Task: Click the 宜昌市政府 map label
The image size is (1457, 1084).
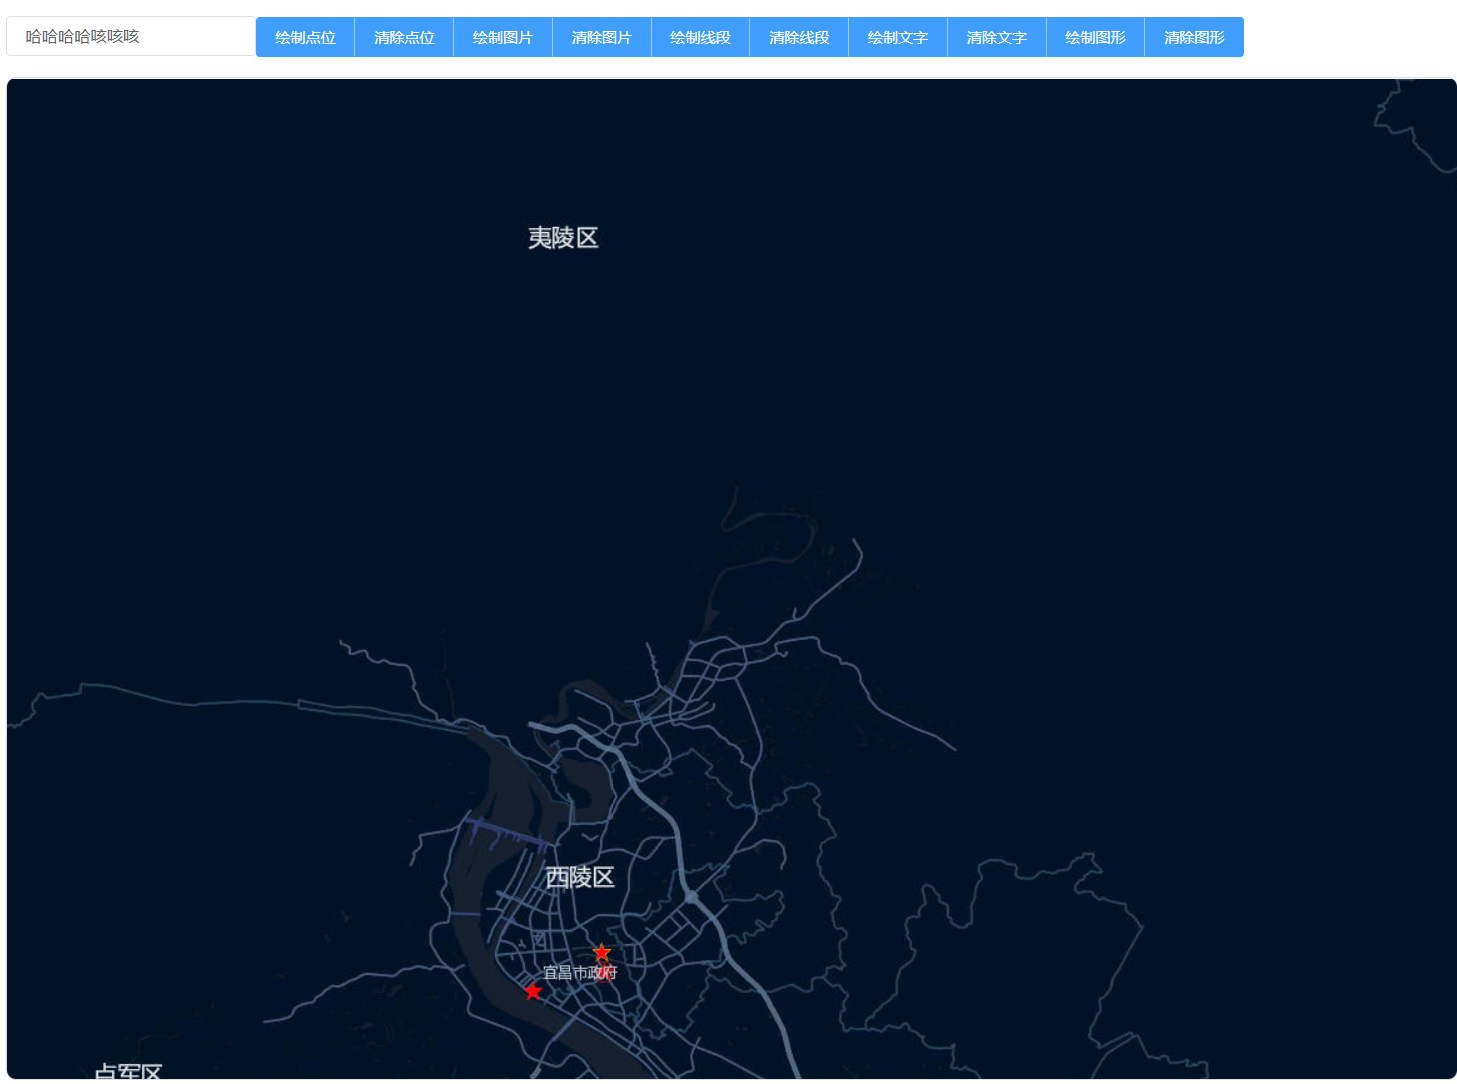Action: tap(580, 972)
